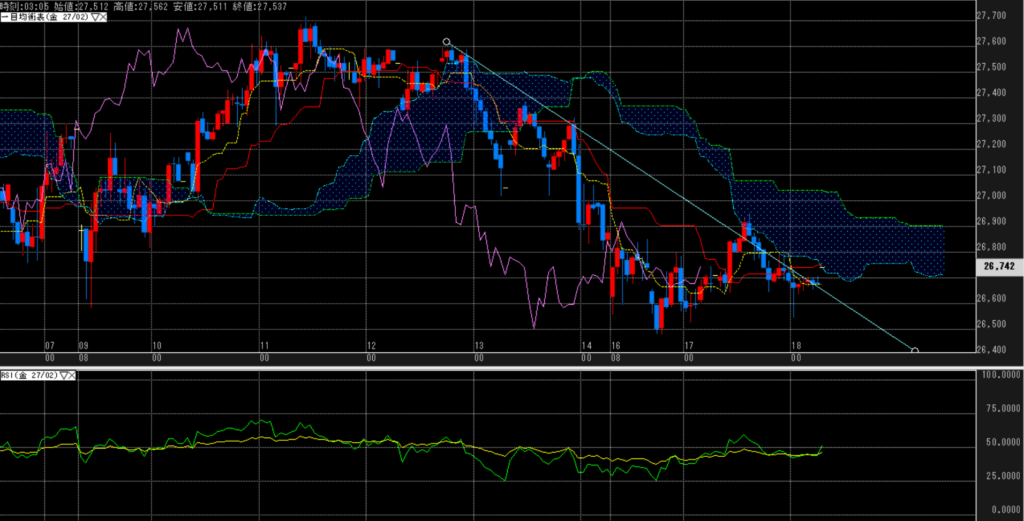Pick the date marker 17 on time axis
This screenshot has height=521, width=1024.
(688, 345)
